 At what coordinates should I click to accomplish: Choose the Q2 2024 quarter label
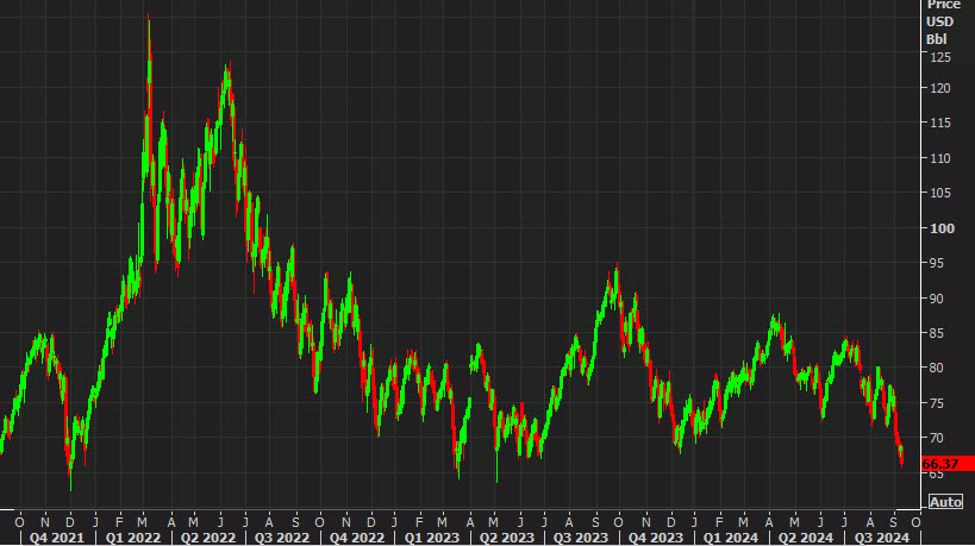pos(806,537)
